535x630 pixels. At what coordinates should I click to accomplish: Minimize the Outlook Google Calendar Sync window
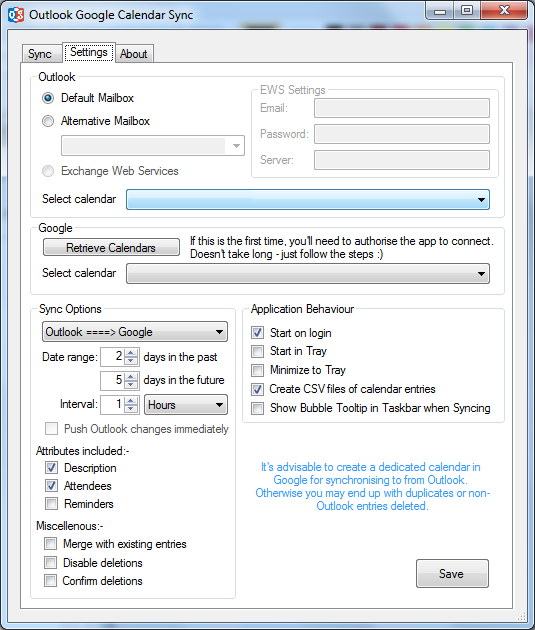pyautogui.click(x=440, y=11)
